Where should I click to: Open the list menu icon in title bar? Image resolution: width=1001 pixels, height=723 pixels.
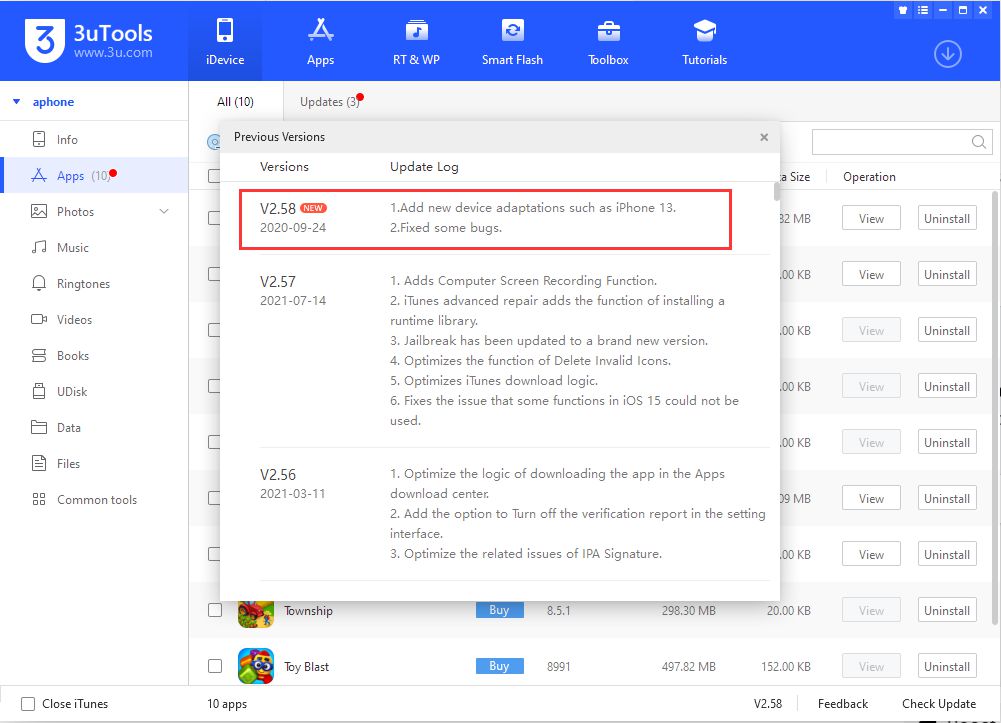tap(922, 10)
